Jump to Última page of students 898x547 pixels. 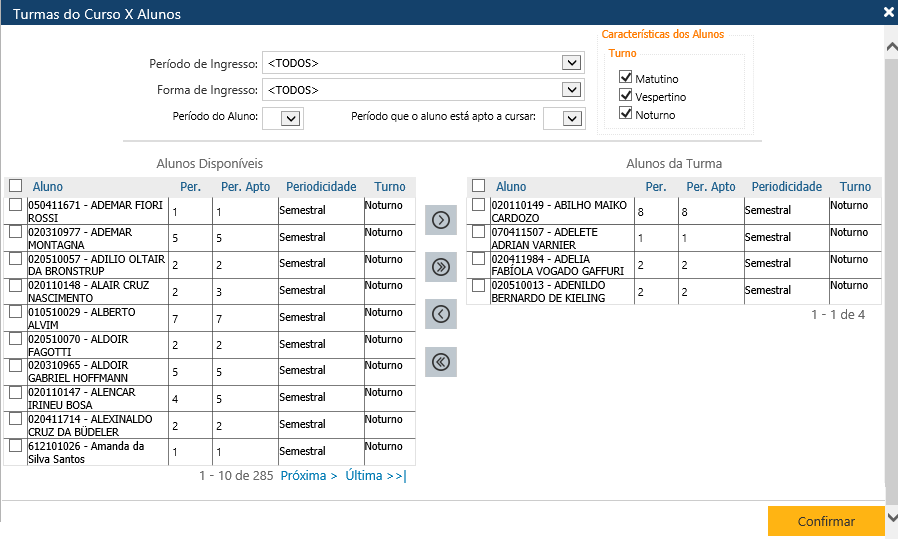[x=375, y=476]
